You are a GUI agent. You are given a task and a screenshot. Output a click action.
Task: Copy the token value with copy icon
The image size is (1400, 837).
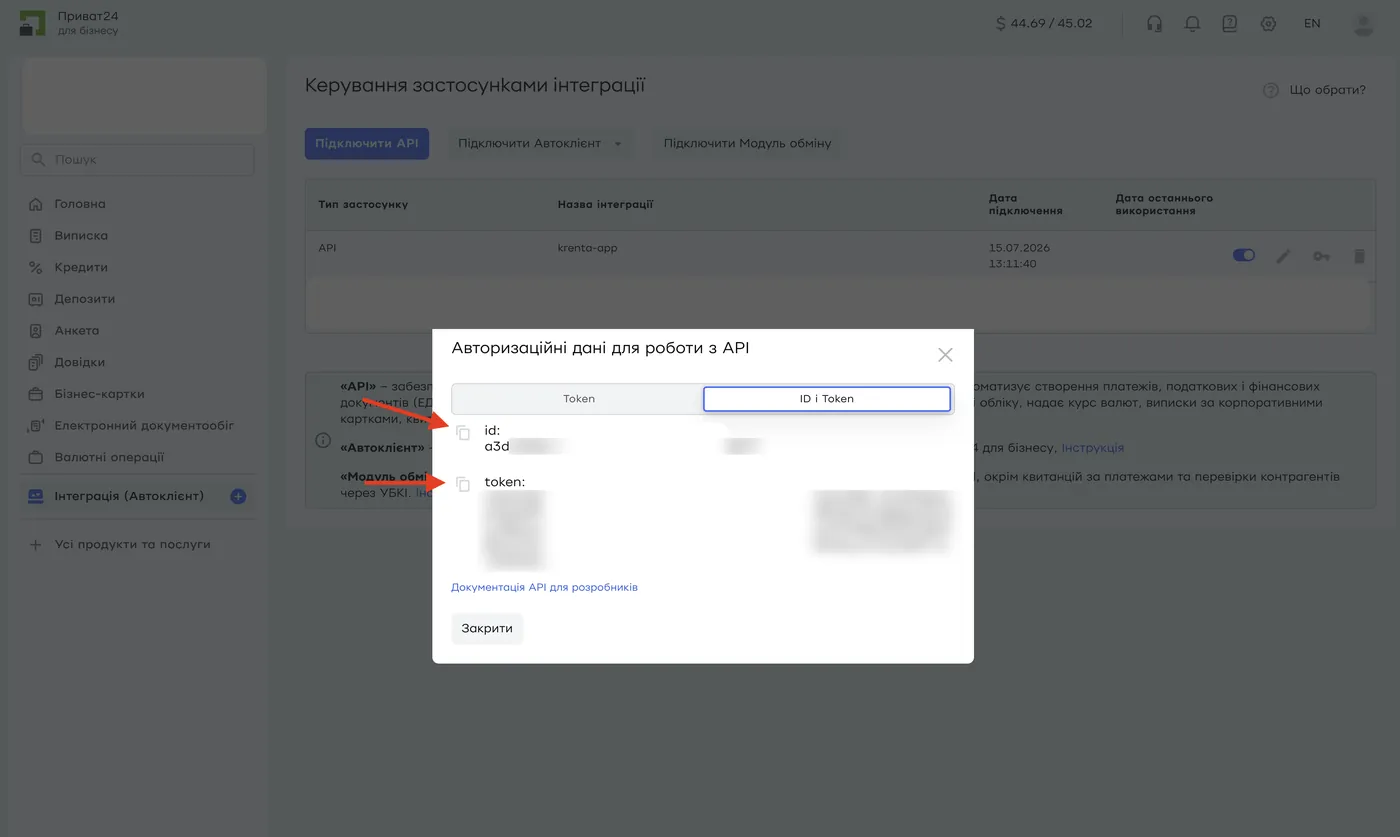tap(463, 484)
